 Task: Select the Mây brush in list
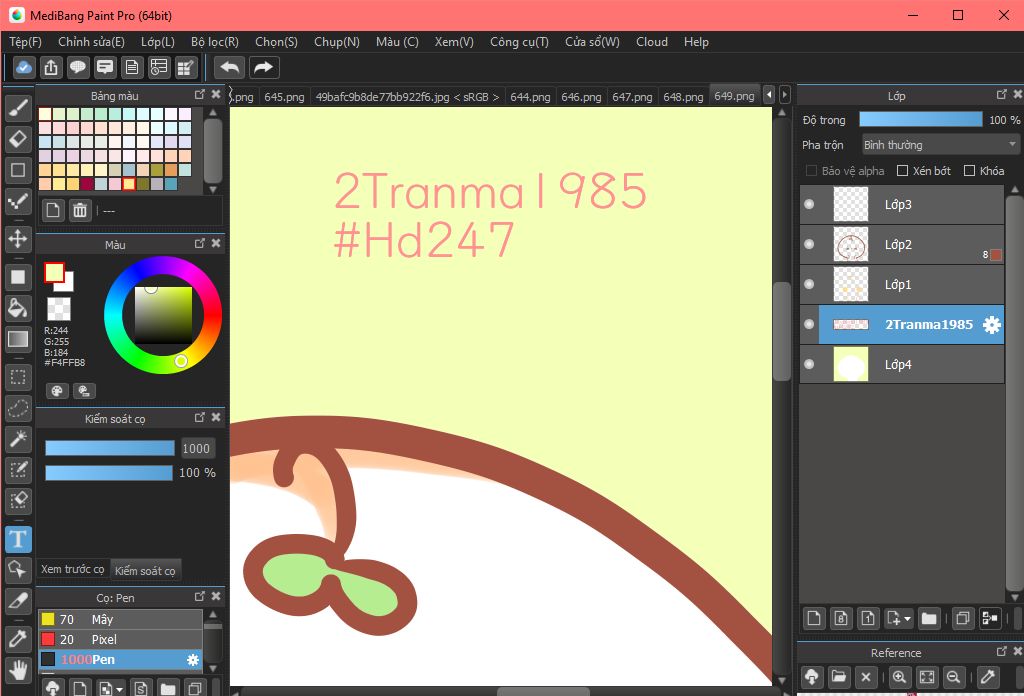[121, 619]
